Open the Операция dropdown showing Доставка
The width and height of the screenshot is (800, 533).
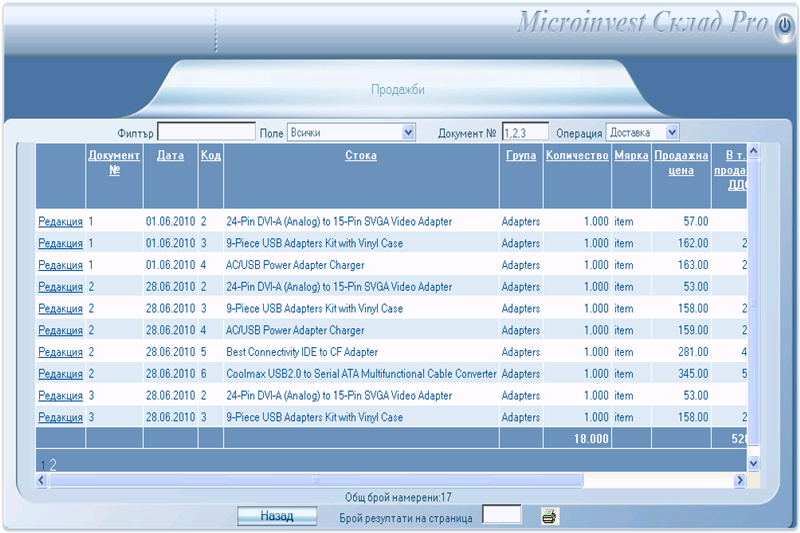642,133
